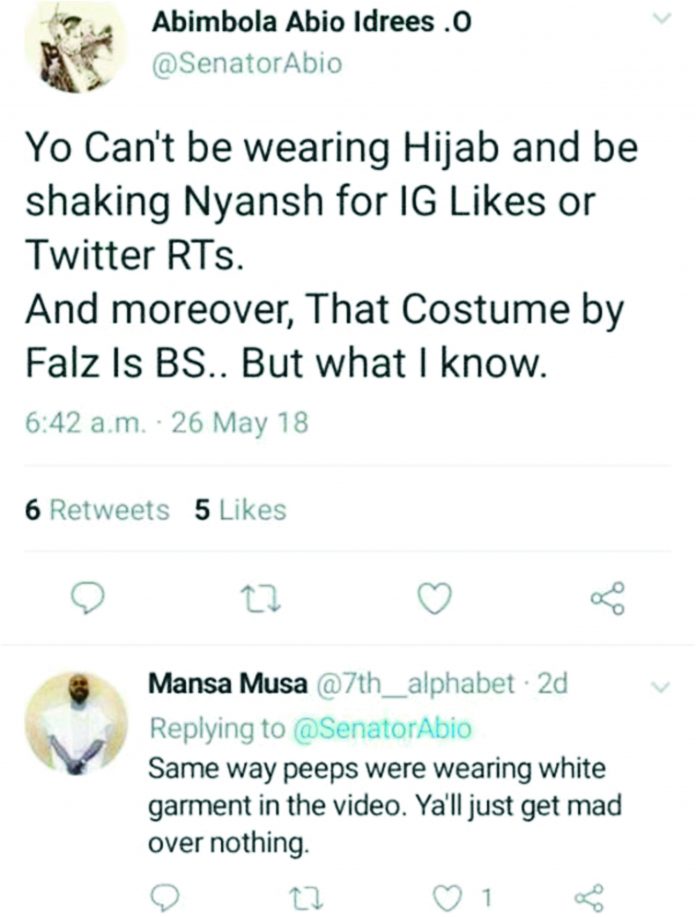
Task: Click Mansa Musa's profile picture
Action: click(77, 722)
